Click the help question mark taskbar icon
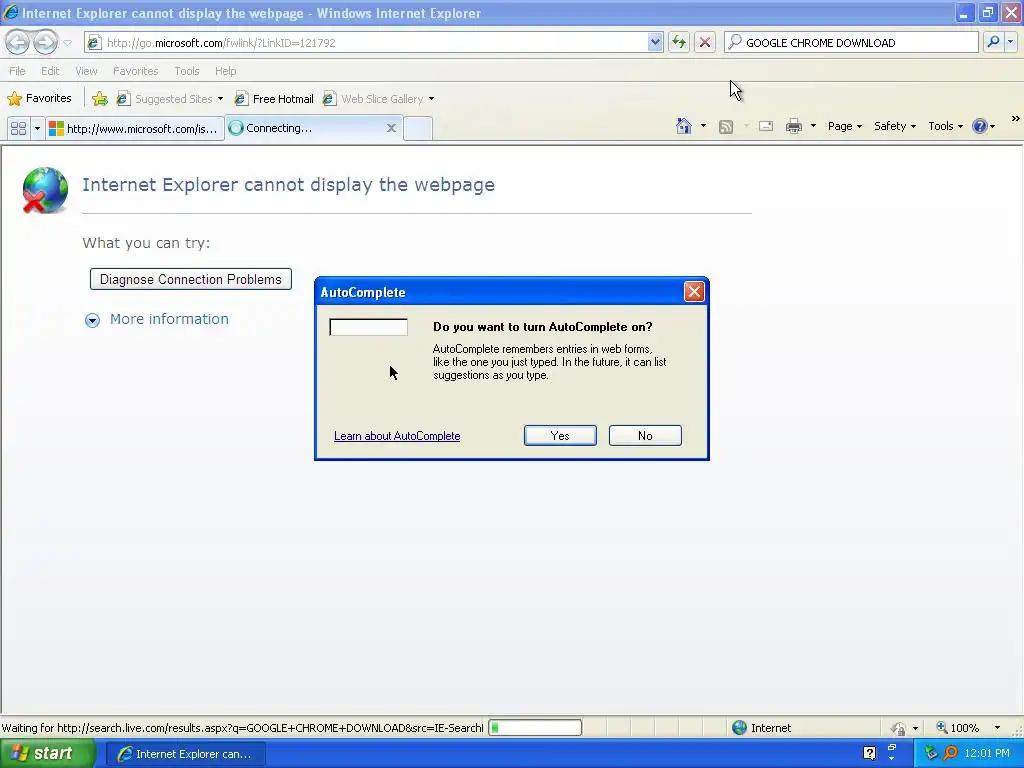This screenshot has width=1024, height=768. pyautogui.click(x=869, y=754)
